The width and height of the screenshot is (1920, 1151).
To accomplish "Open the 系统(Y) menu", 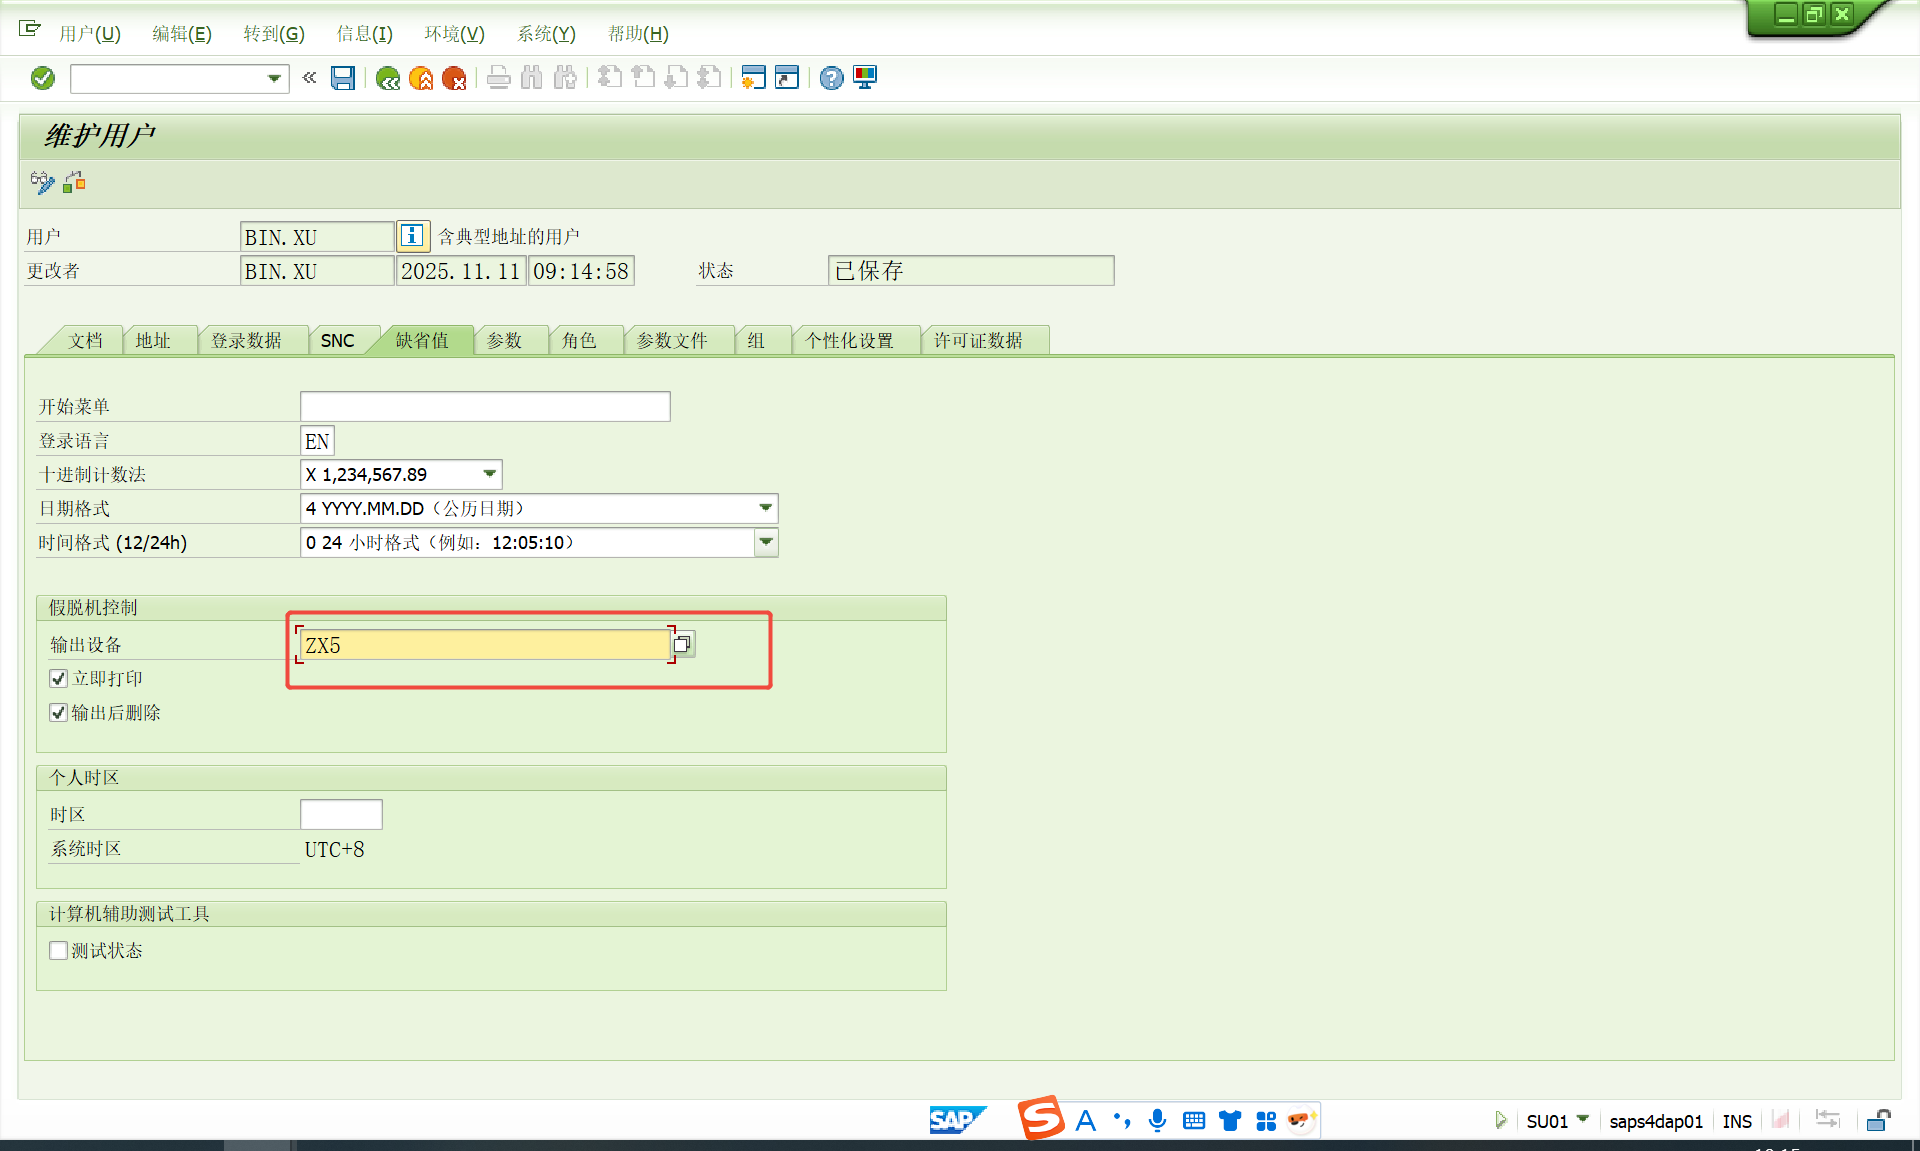I will 546,34.
